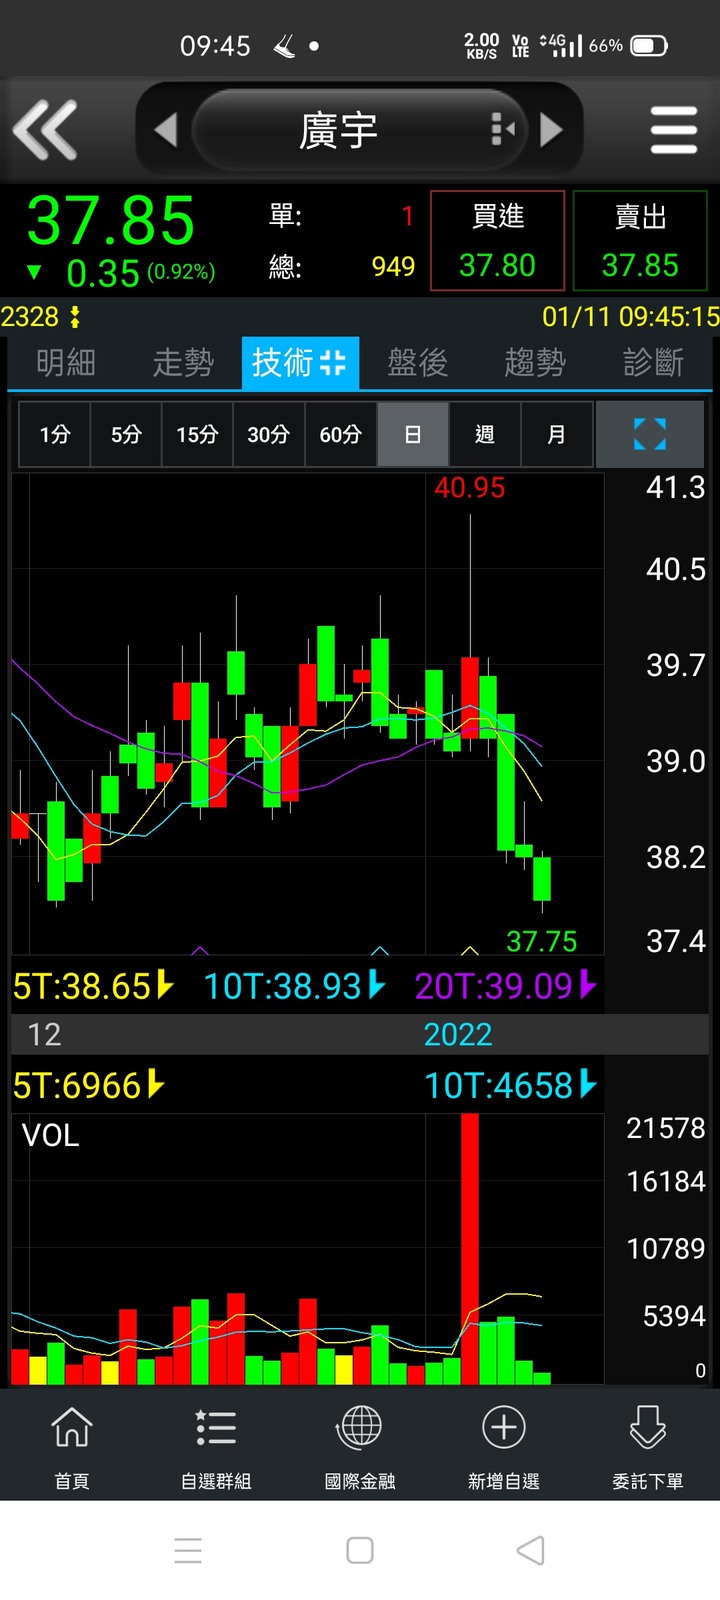Go to previous stock with left arrow
This screenshot has width=720, height=1600.
click(166, 130)
